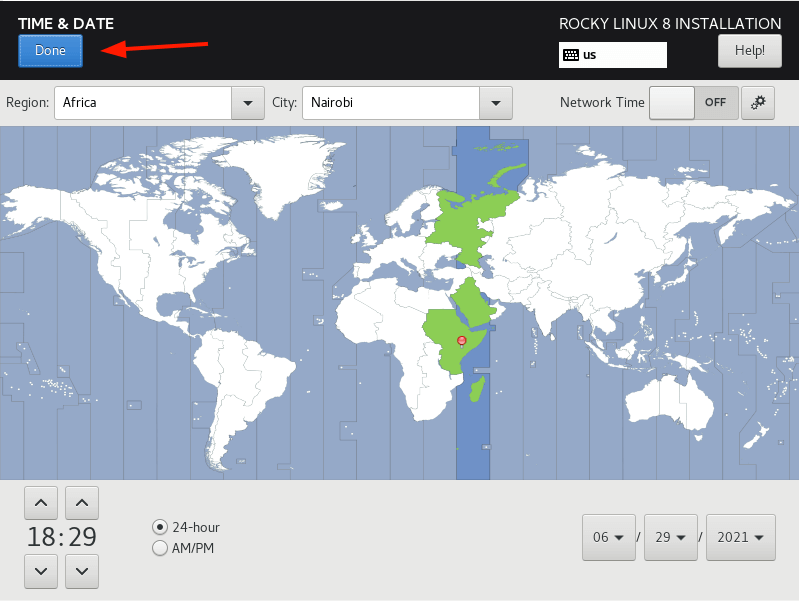The height and width of the screenshot is (601, 799).
Task: Open the day dropdown showing 29
Action: (x=671, y=537)
